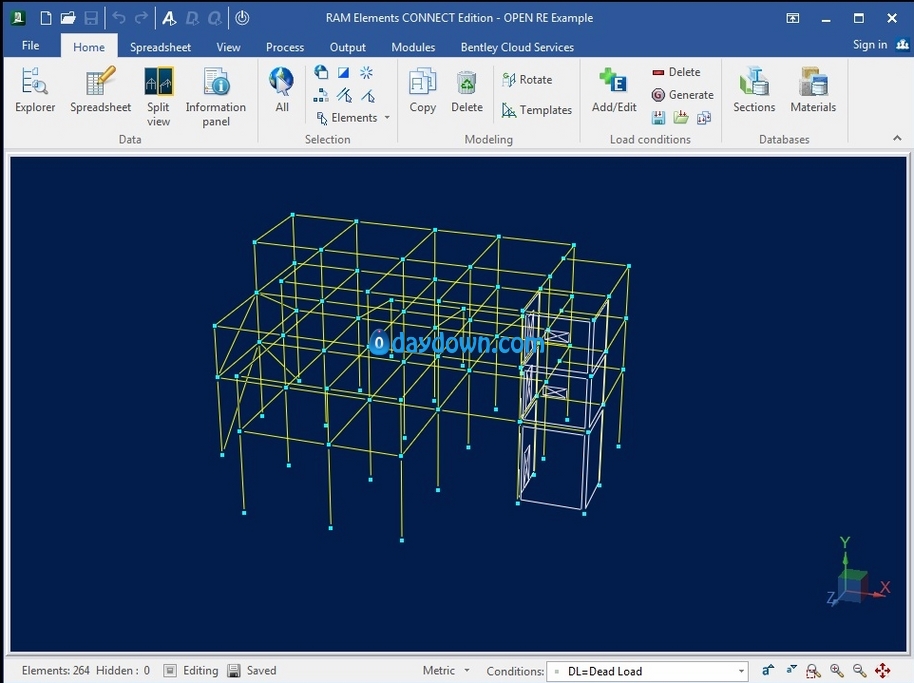Screen dimensions: 914x683
Task: Toggle Split view
Action: tap(159, 97)
